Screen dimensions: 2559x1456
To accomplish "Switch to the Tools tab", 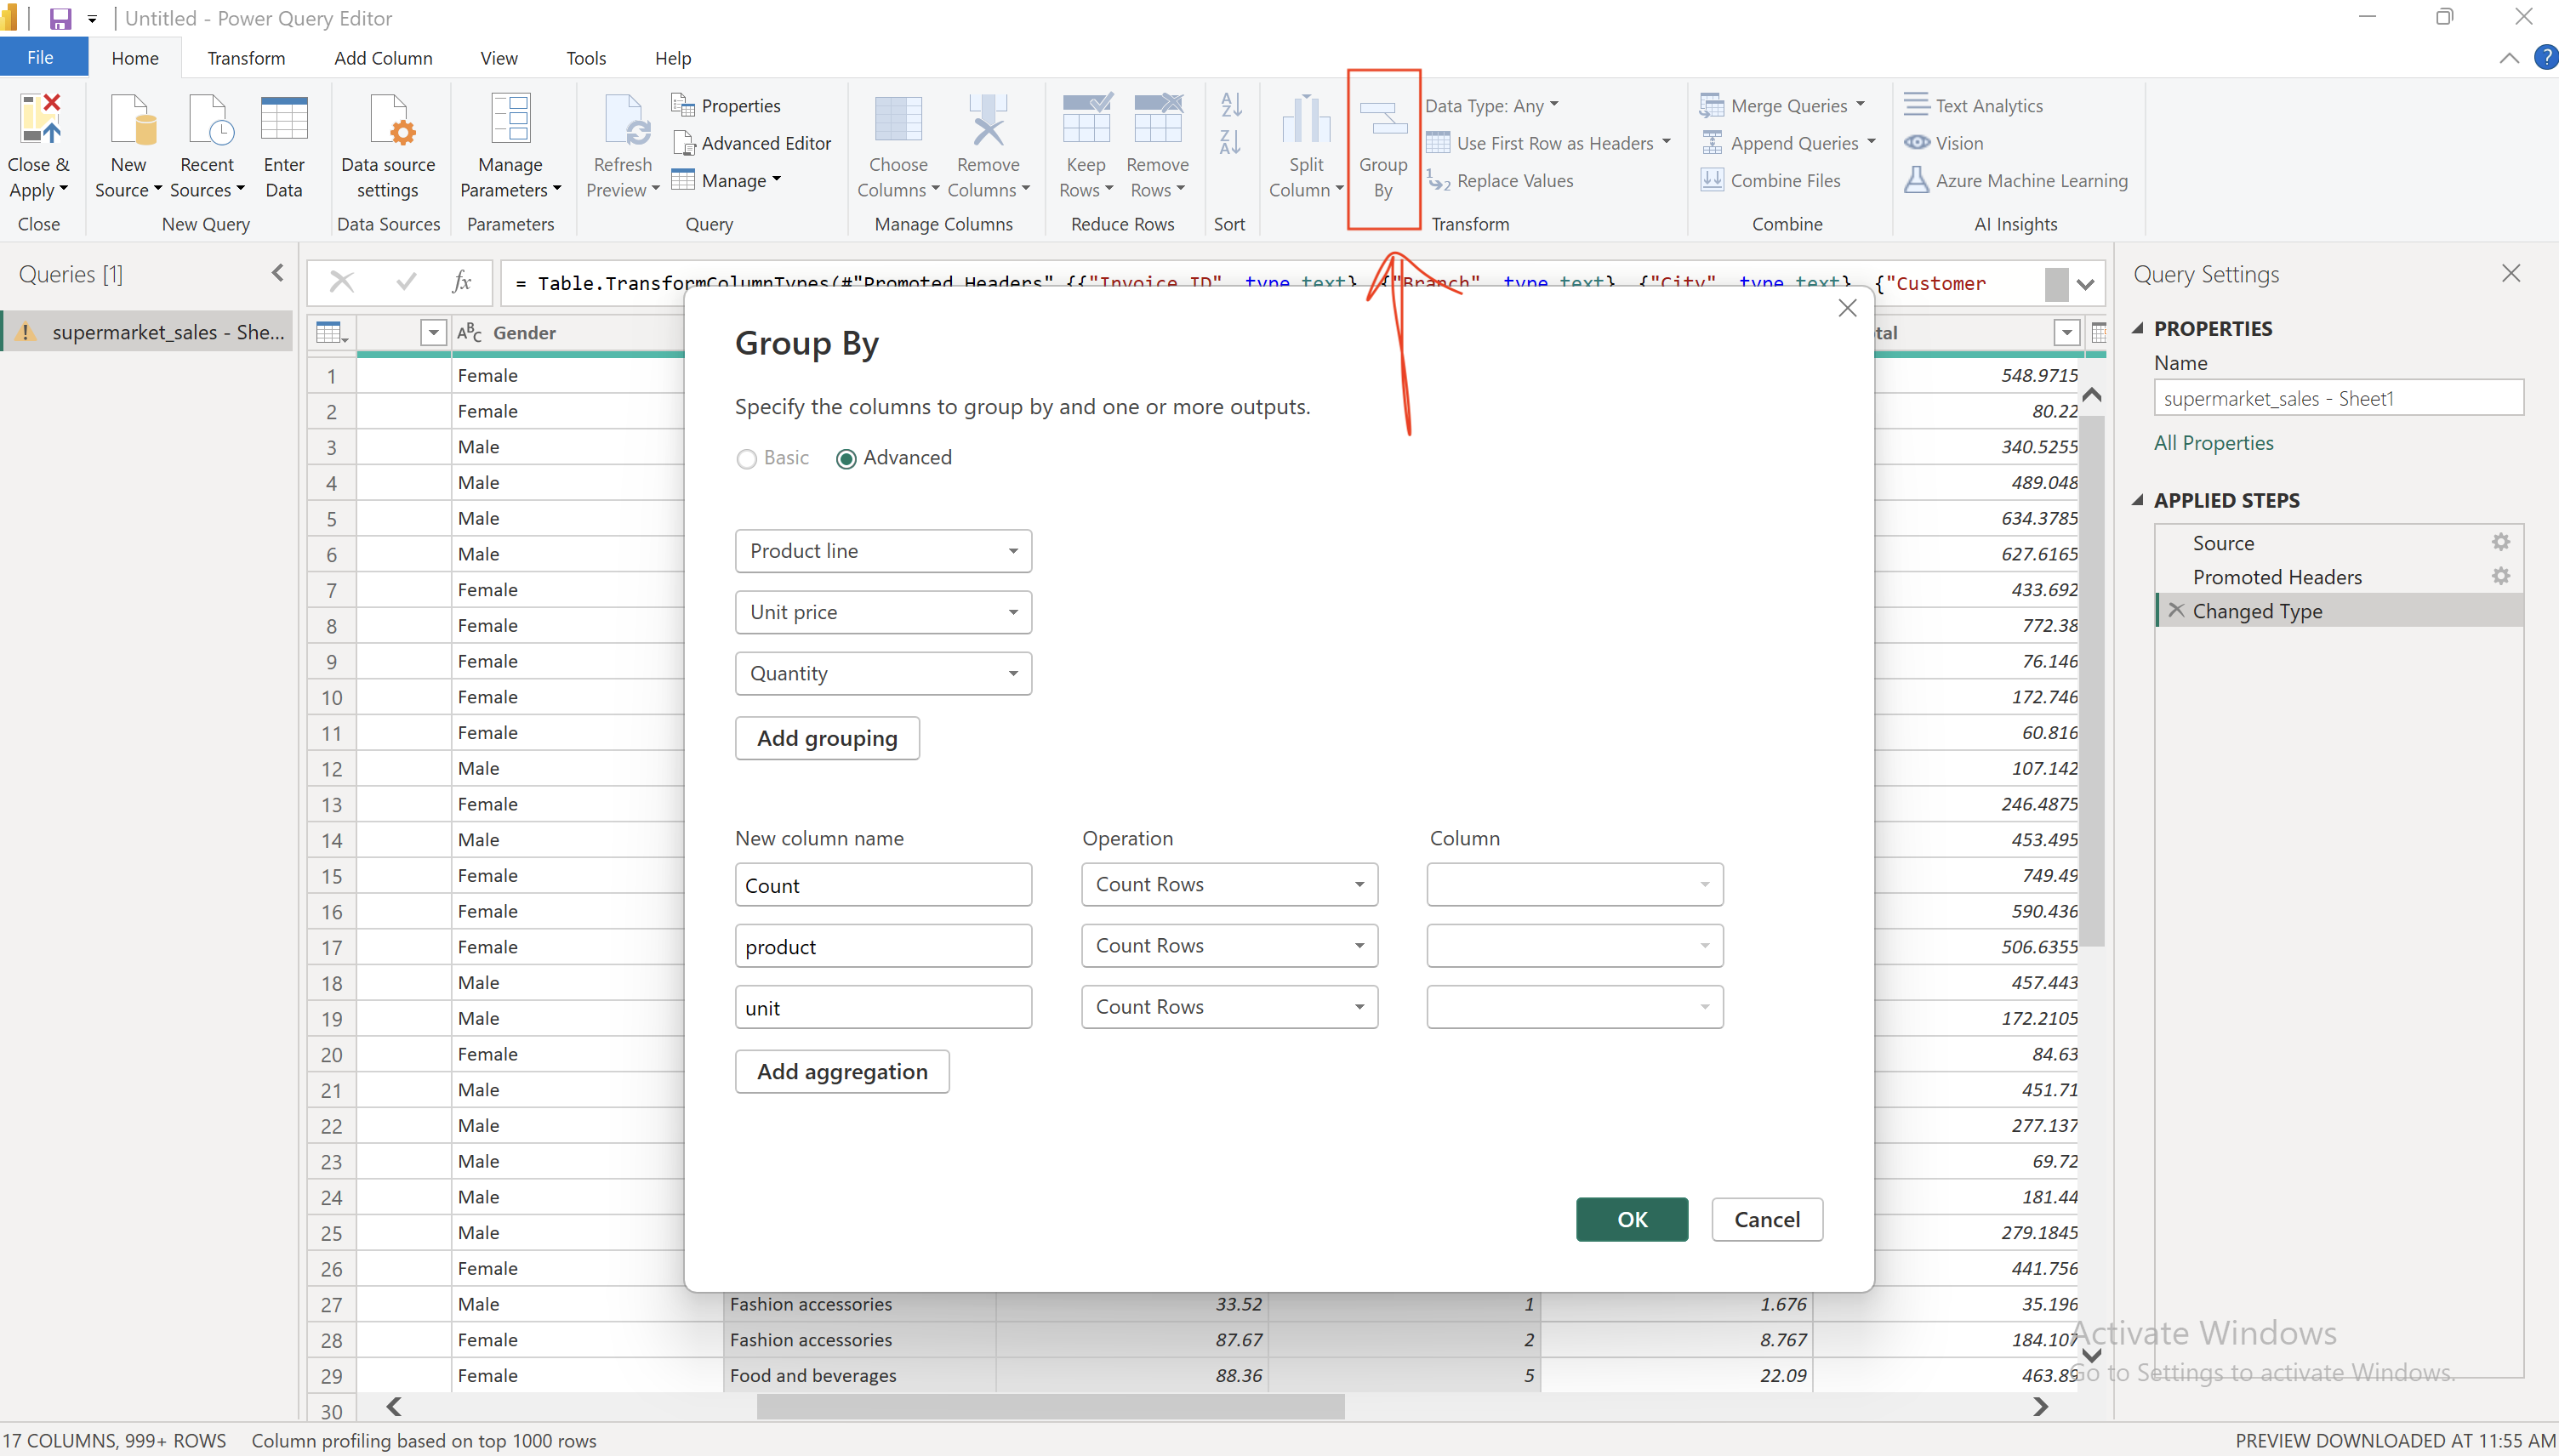I will [586, 58].
